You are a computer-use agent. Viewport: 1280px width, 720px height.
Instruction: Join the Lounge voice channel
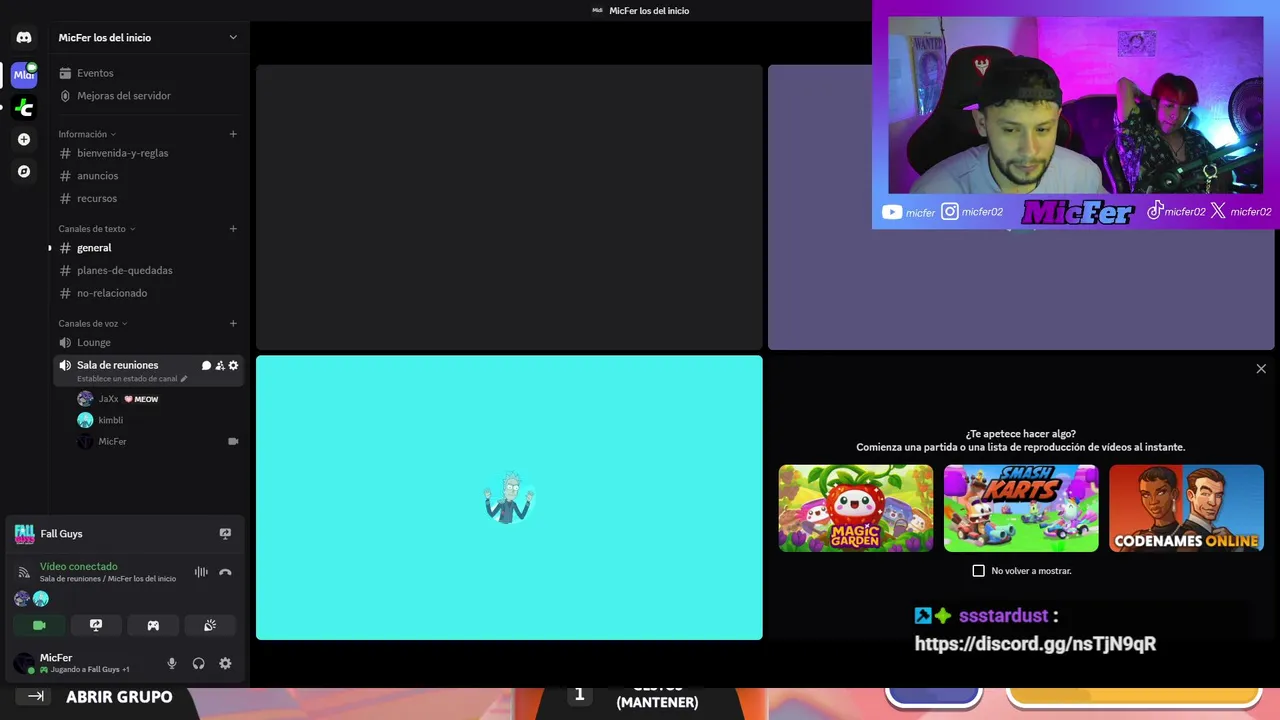148,343
